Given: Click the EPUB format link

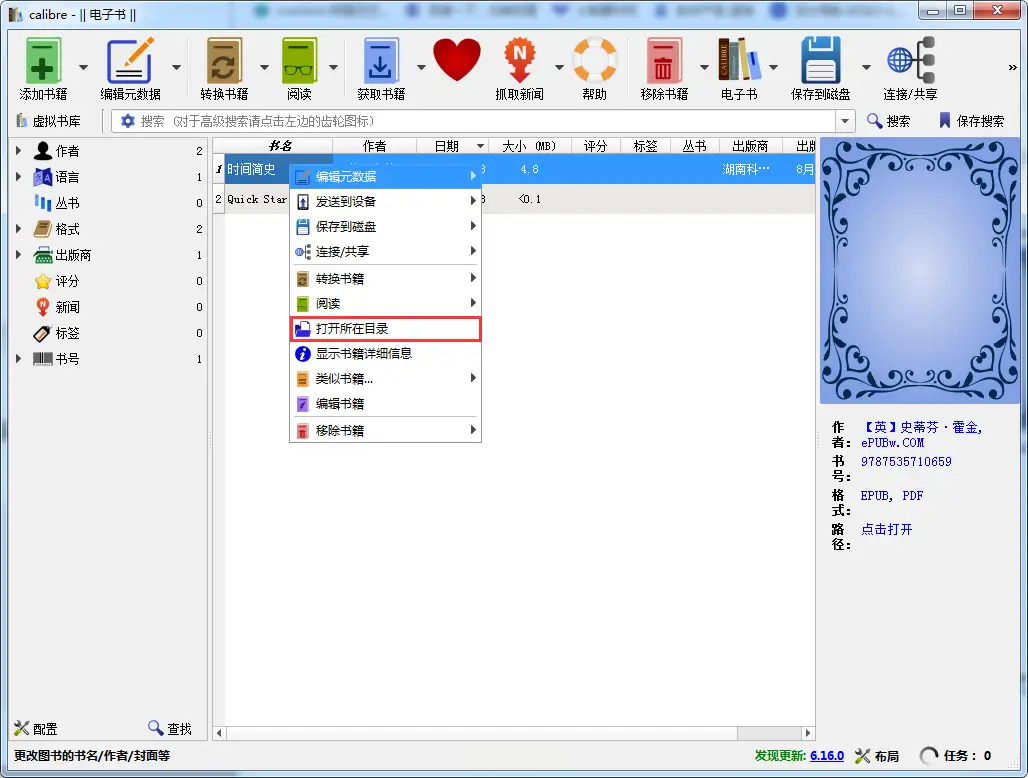Looking at the screenshot, I should pos(875,496).
